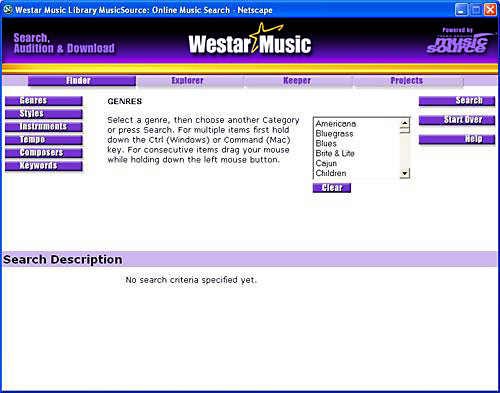Image resolution: width=500 pixels, height=393 pixels.
Task: Select the Styles category button
Action: pyautogui.click(x=44, y=114)
